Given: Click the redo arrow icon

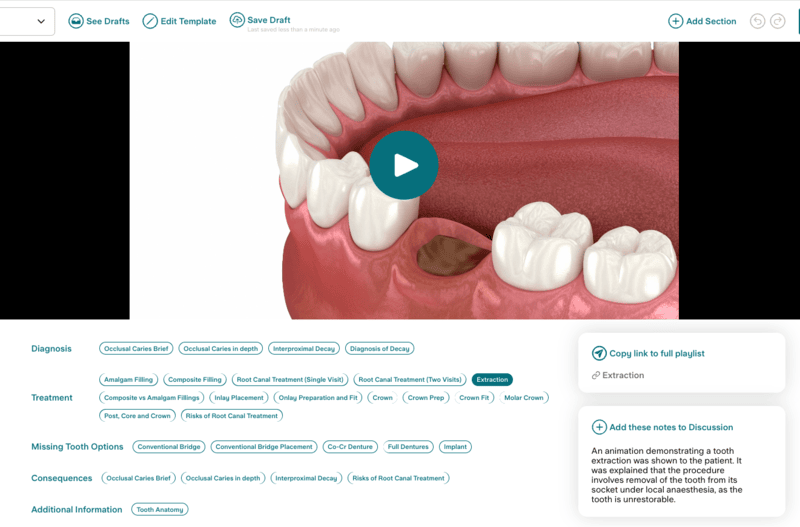Looking at the screenshot, I should pyautogui.click(x=778, y=21).
